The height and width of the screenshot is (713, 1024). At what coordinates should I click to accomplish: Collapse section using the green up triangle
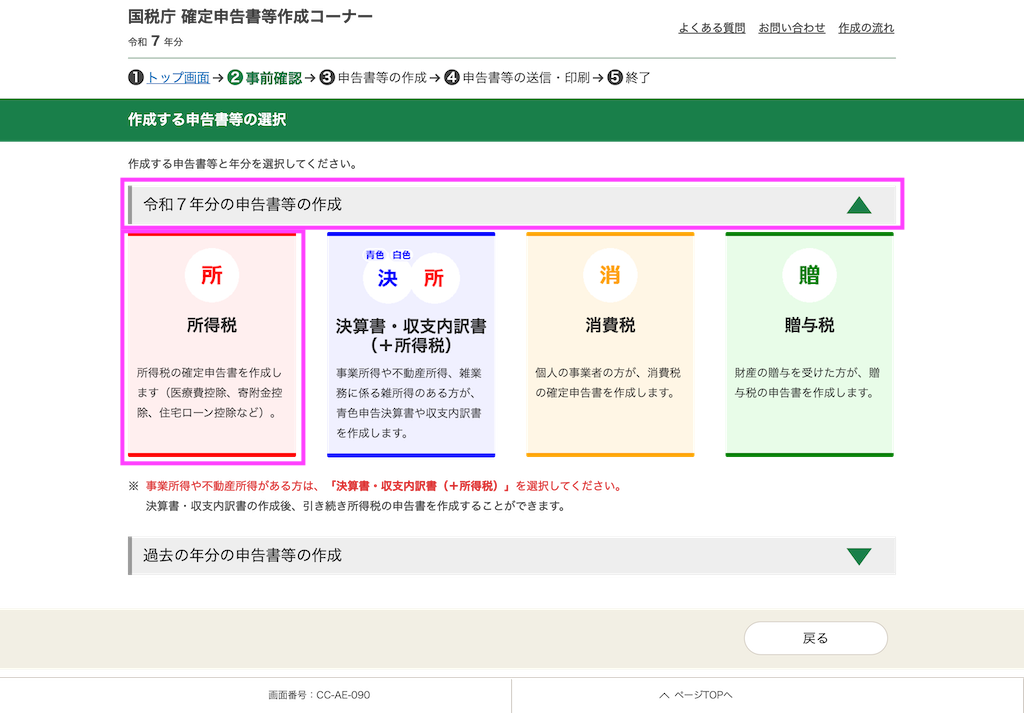[858, 205]
